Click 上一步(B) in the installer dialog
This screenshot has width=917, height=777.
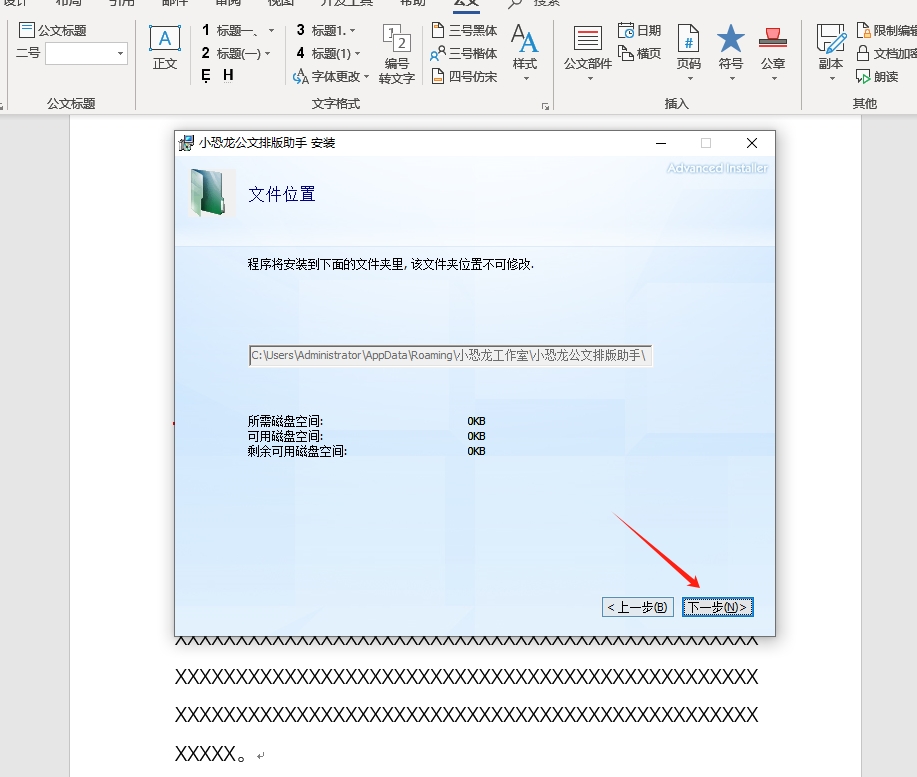640,606
